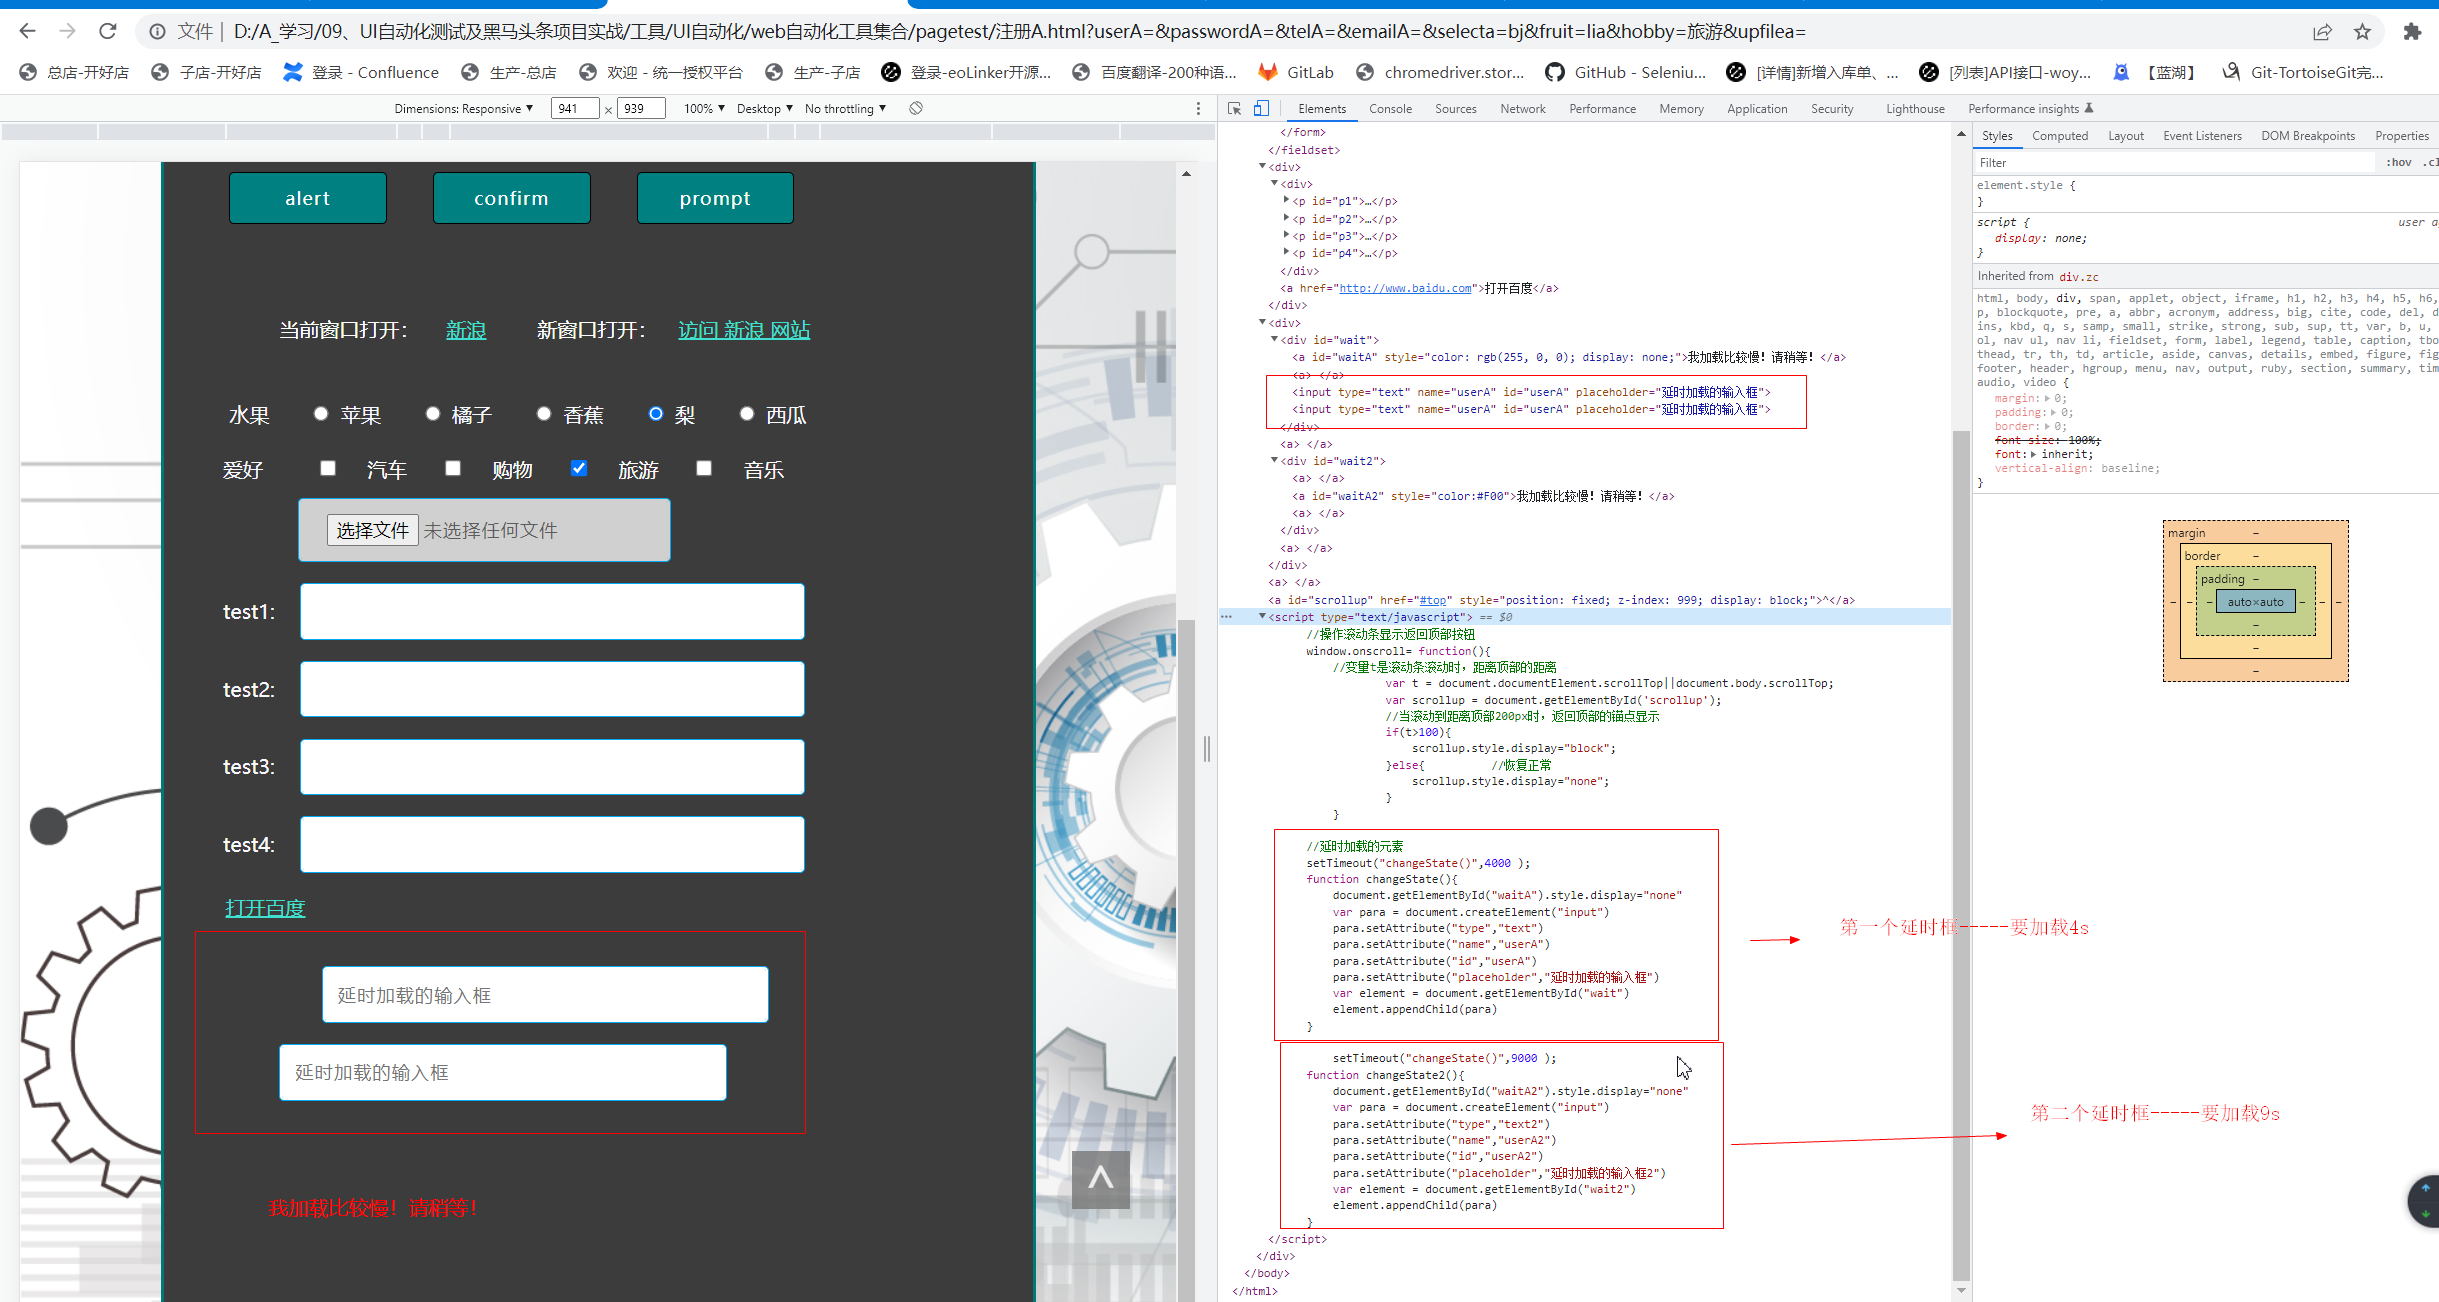Open device toolbar more options menu
Image resolution: width=2439 pixels, height=1302 pixels.
coord(1198,108)
